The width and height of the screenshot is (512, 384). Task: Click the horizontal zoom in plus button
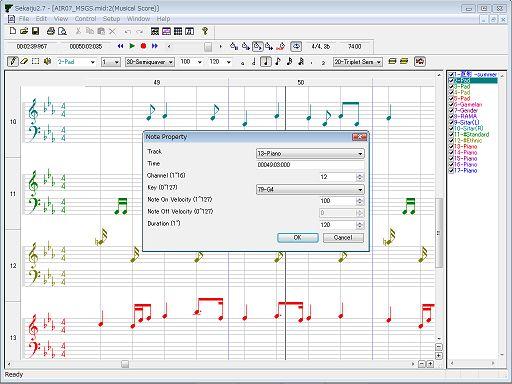click(x=430, y=364)
